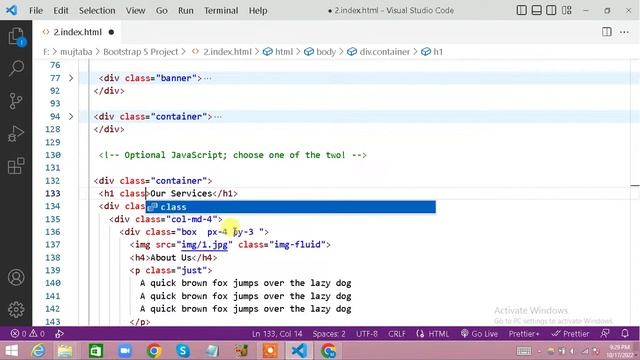Expand folded container div at line 94
This screenshot has width=640, height=360.
click(71, 116)
